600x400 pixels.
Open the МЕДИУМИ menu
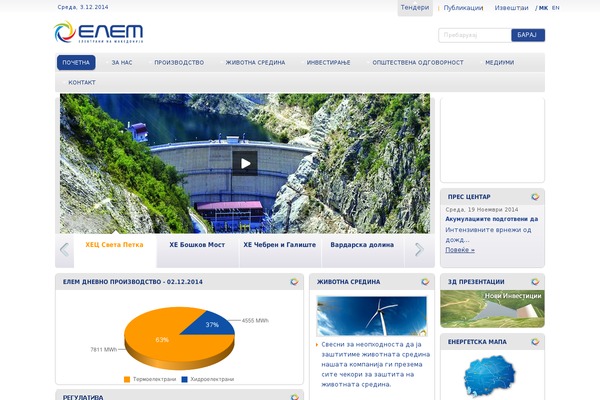[499, 62]
